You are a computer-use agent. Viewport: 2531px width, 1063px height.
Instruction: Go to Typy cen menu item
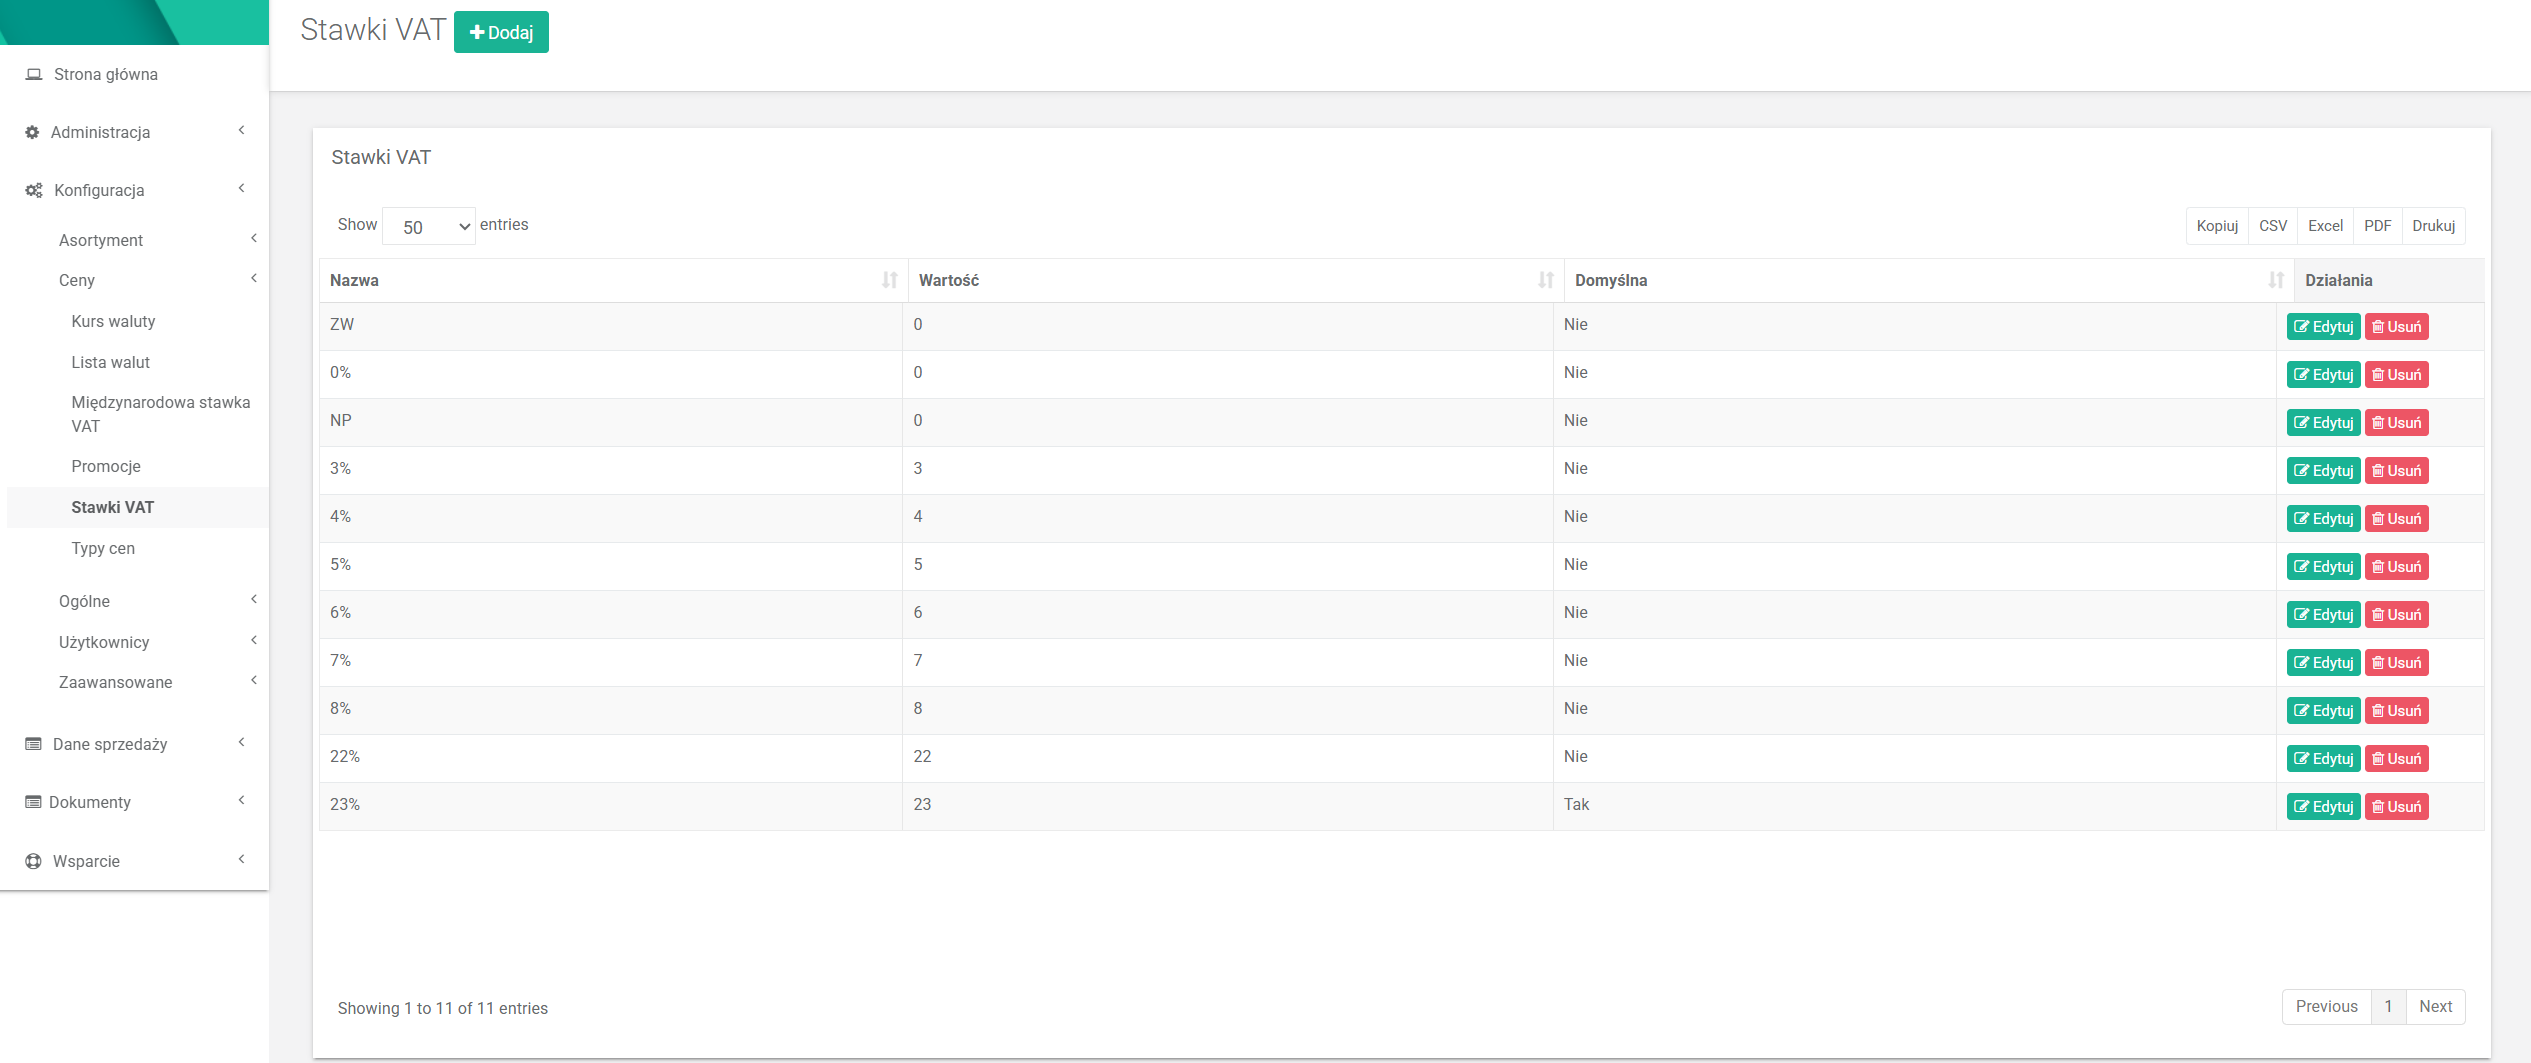tap(103, 548)
